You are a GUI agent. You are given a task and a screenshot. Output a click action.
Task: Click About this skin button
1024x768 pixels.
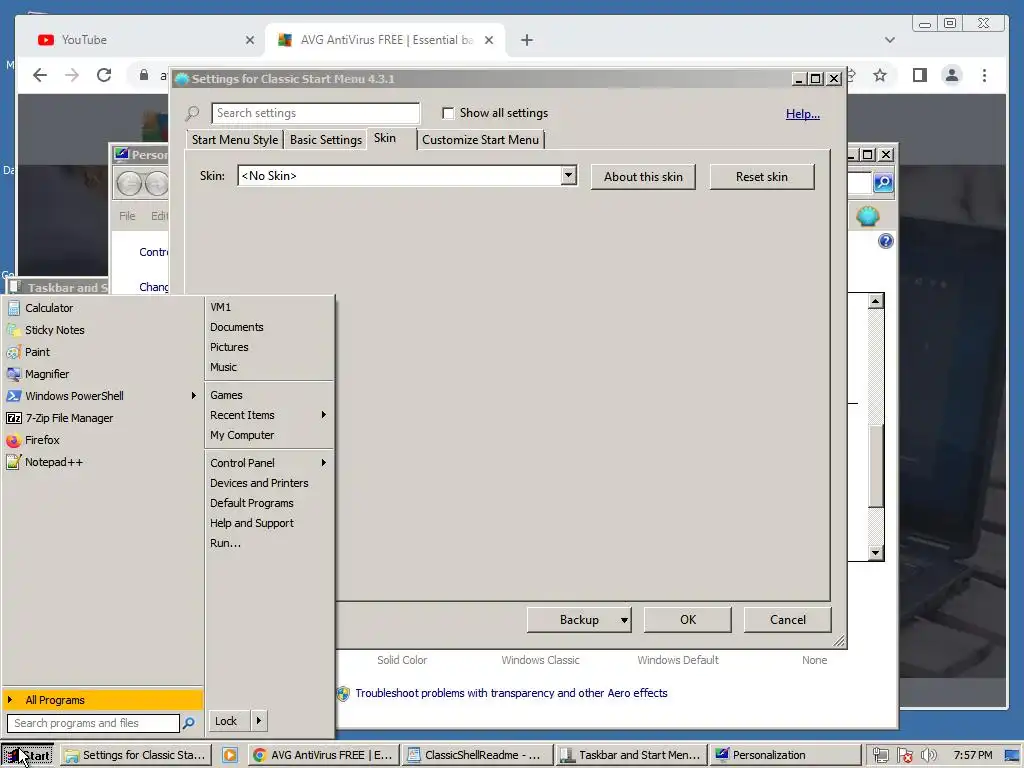[643, 177]
